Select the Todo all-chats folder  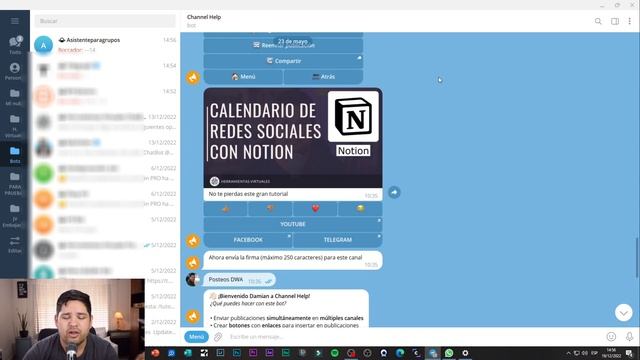pos(15,44)
